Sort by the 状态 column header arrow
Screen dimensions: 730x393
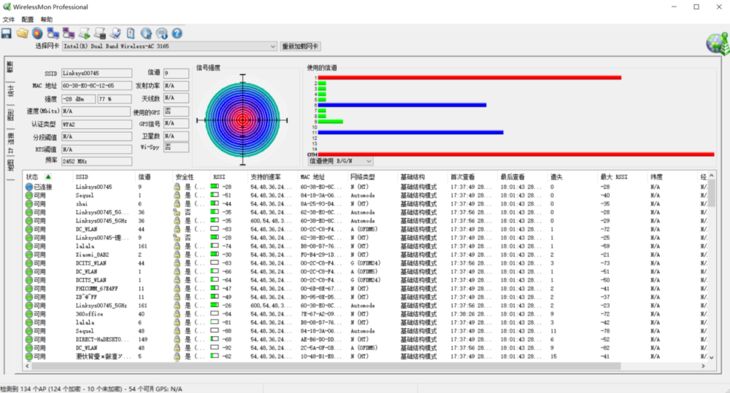(48, 177)
